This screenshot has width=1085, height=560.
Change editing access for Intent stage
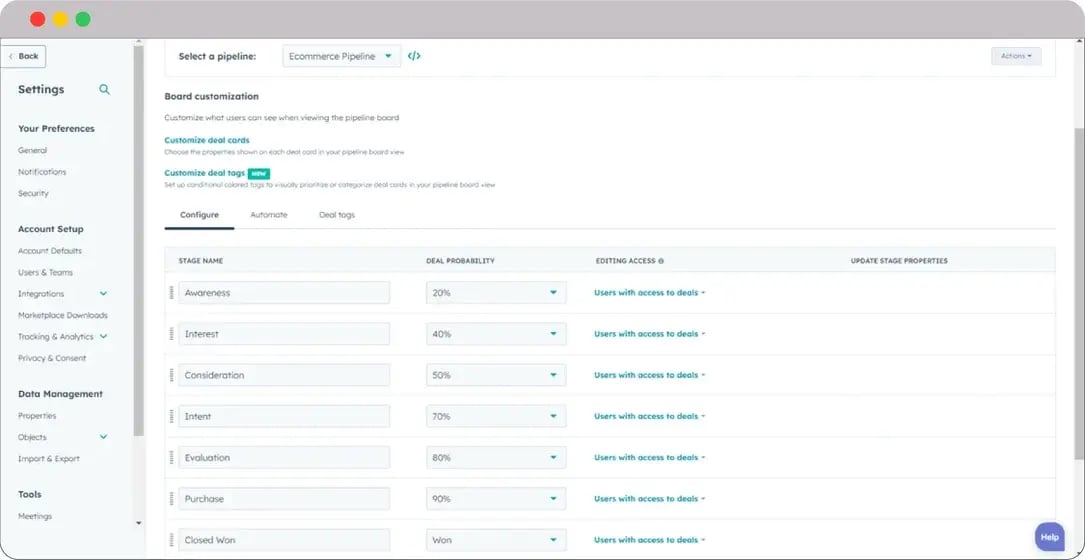(x=649, y=416)
